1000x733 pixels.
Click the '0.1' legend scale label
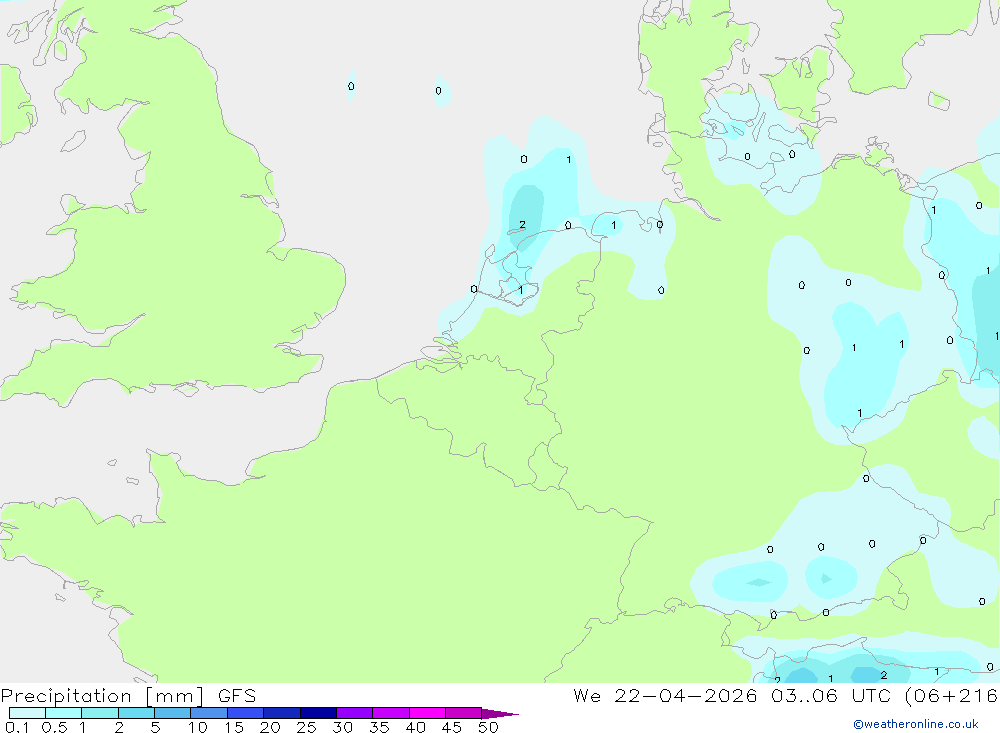pyautogui.click(x=17, y=727)
